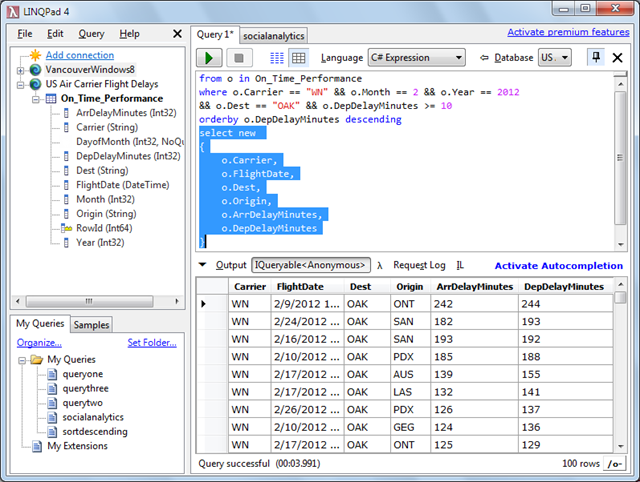Expand the VancouverWindows8 connection node

coord(20,70)
